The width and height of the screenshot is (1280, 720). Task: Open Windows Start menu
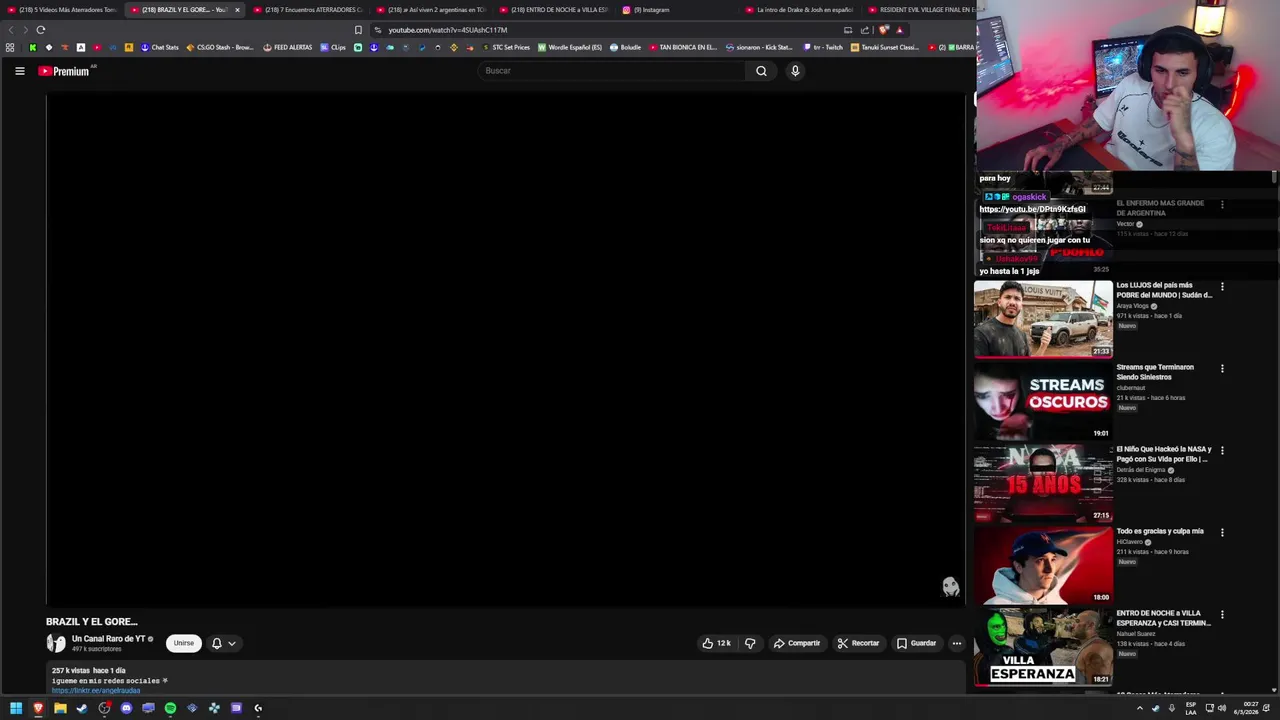point(16,708)
